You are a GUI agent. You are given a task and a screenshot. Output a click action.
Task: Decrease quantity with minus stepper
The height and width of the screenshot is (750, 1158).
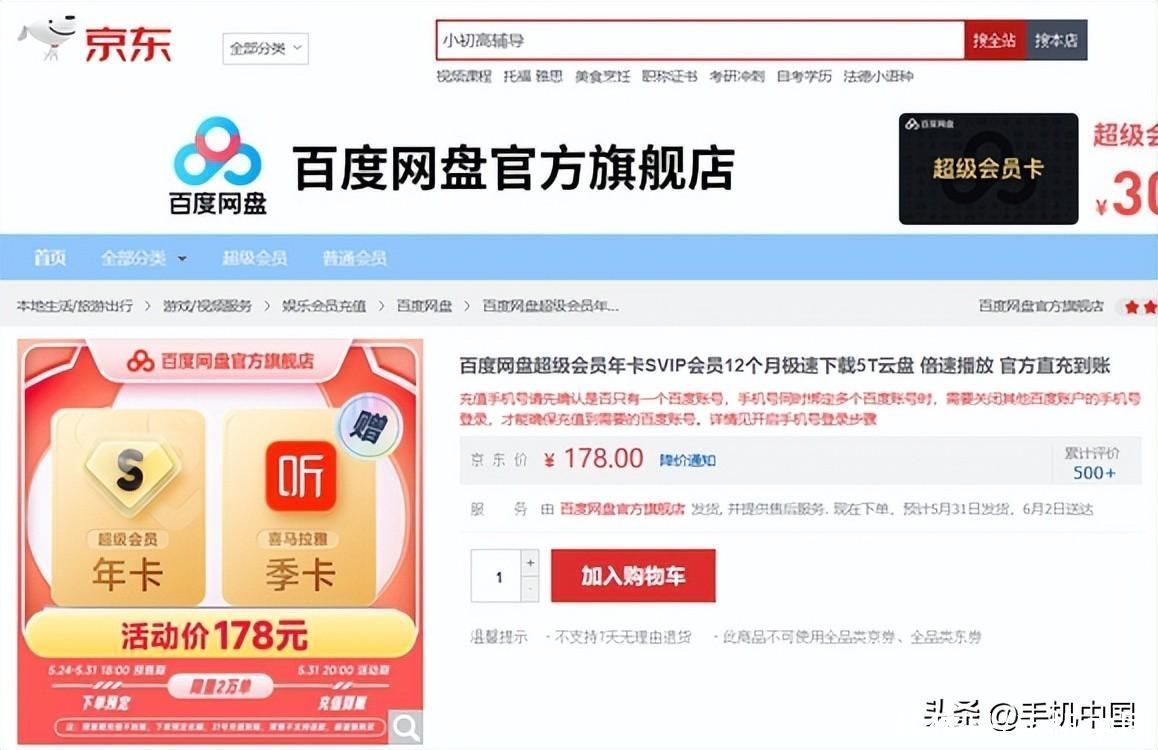(530, 588)
